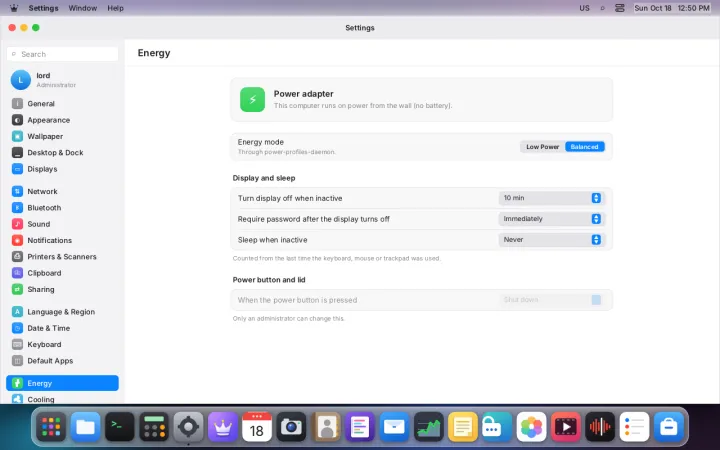Open the voice recorder waveform app in dock
Image resolution: width=720 pixels, height=450 pixels.
point(600,427)
